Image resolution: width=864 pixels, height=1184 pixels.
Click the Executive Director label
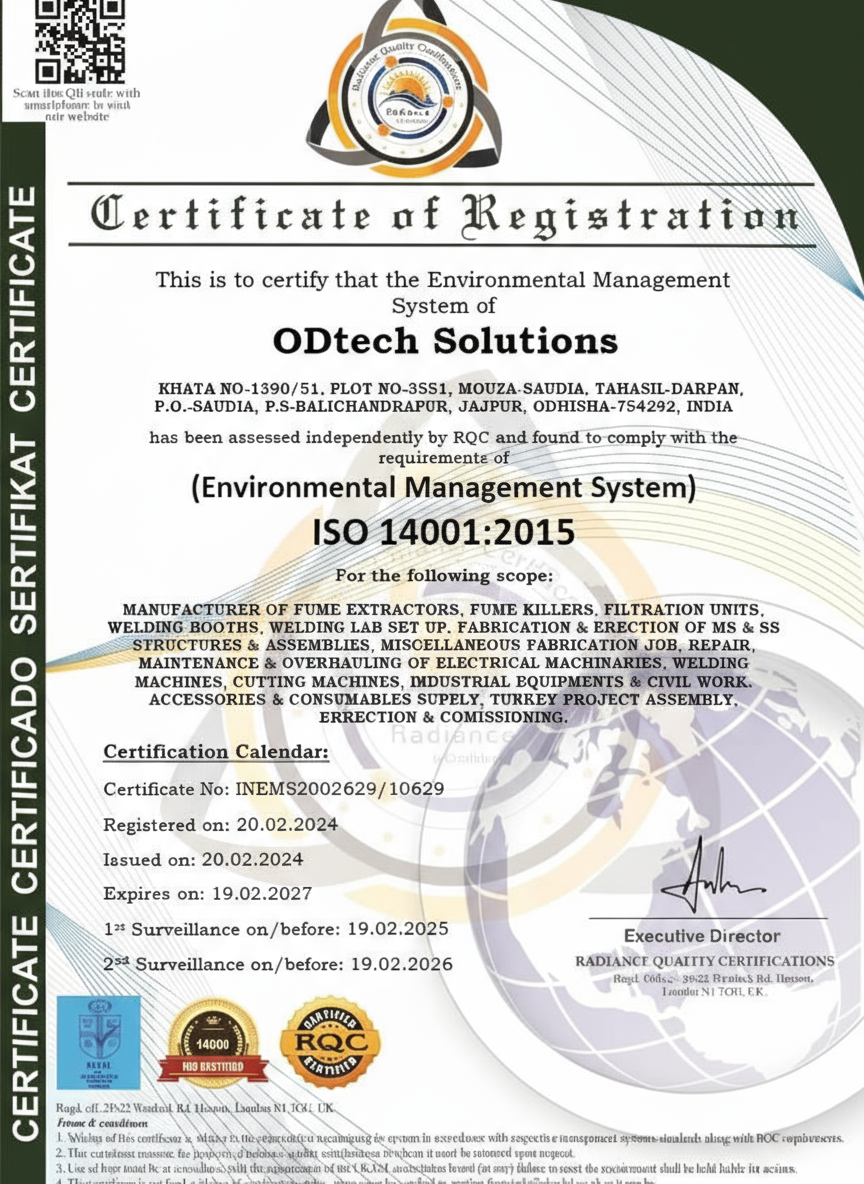701,936
